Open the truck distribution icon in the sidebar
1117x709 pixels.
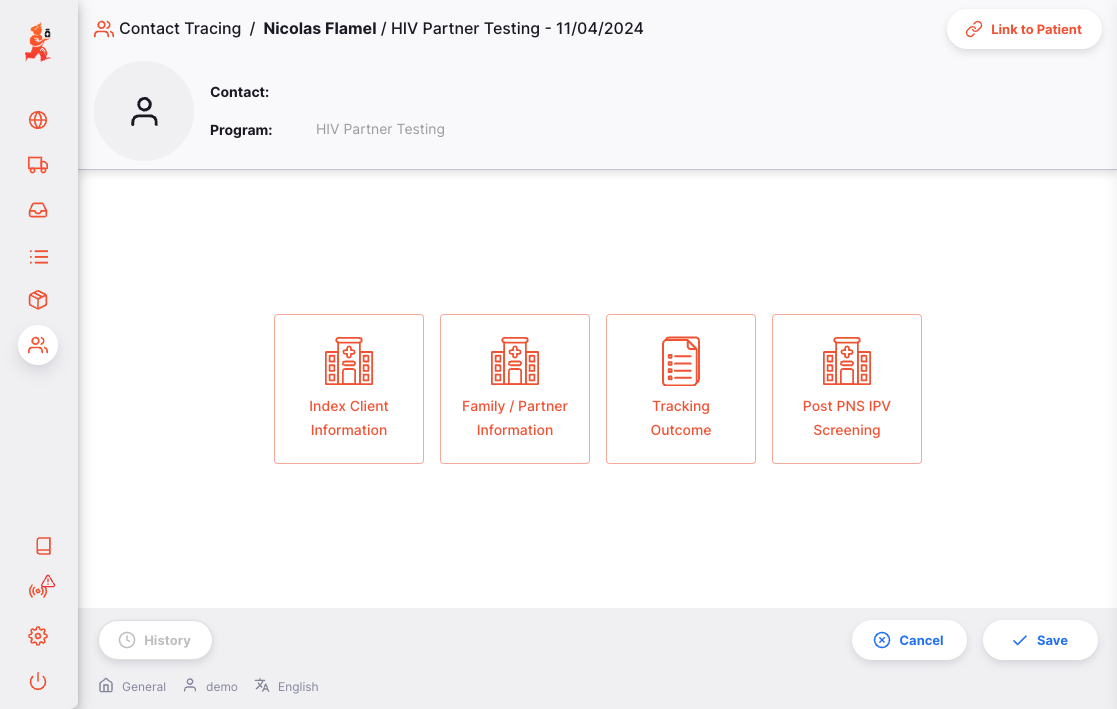38,166
